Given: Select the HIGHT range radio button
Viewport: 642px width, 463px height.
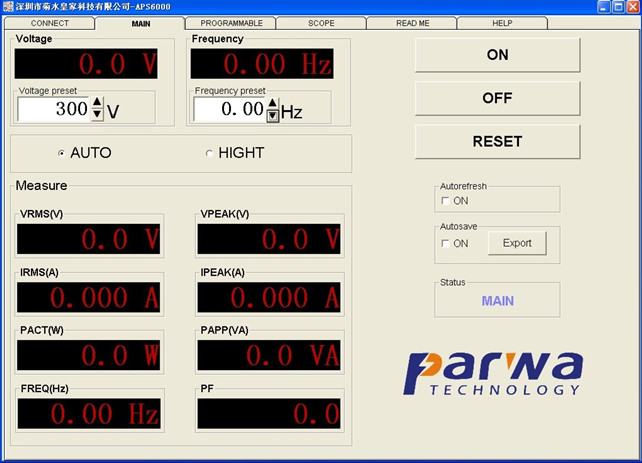Looking at the screenshot, I should [x=209, y=153].
